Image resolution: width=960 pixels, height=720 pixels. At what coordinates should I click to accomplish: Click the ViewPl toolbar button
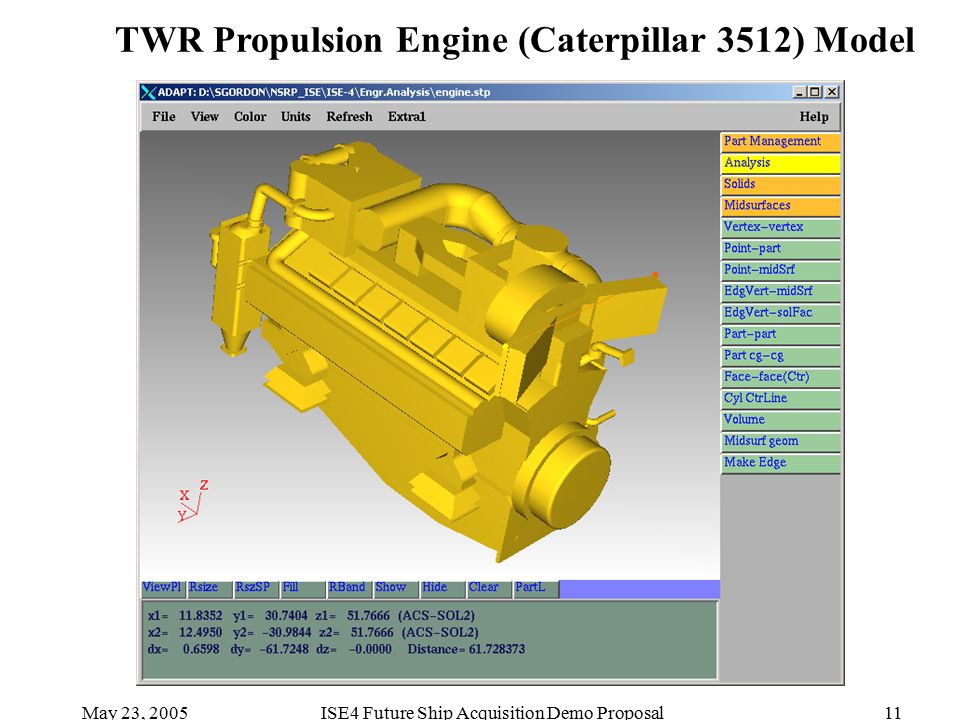163,588
